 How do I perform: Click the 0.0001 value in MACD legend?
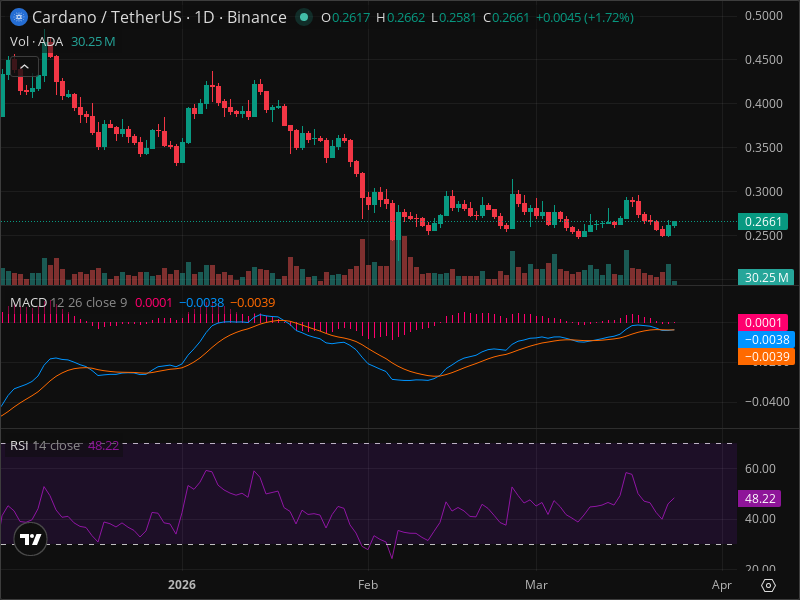(x=154, y=303)
